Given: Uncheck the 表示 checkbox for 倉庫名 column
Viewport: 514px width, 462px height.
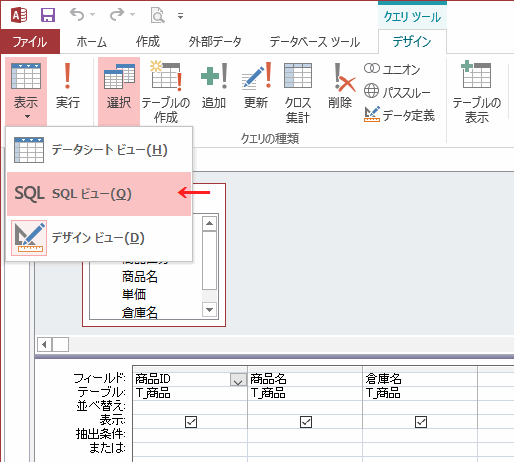Looking at the screenshot, I should 421,422.
